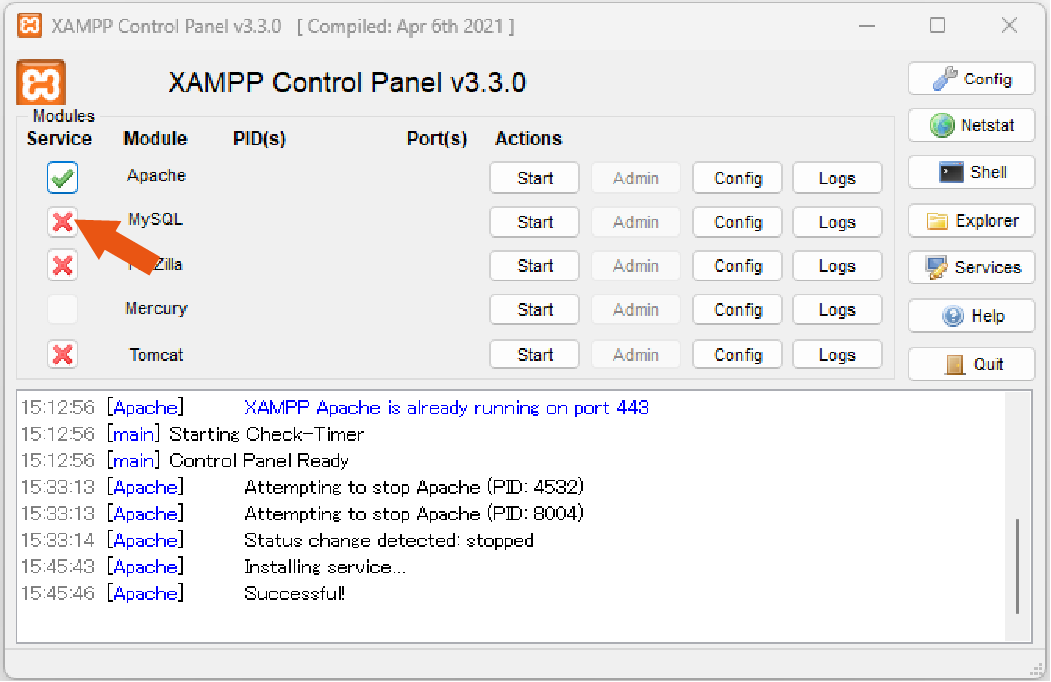Launch the Shell terminal icon button
This screenshot has height=682, width=1051.
[x=971, y=172]
